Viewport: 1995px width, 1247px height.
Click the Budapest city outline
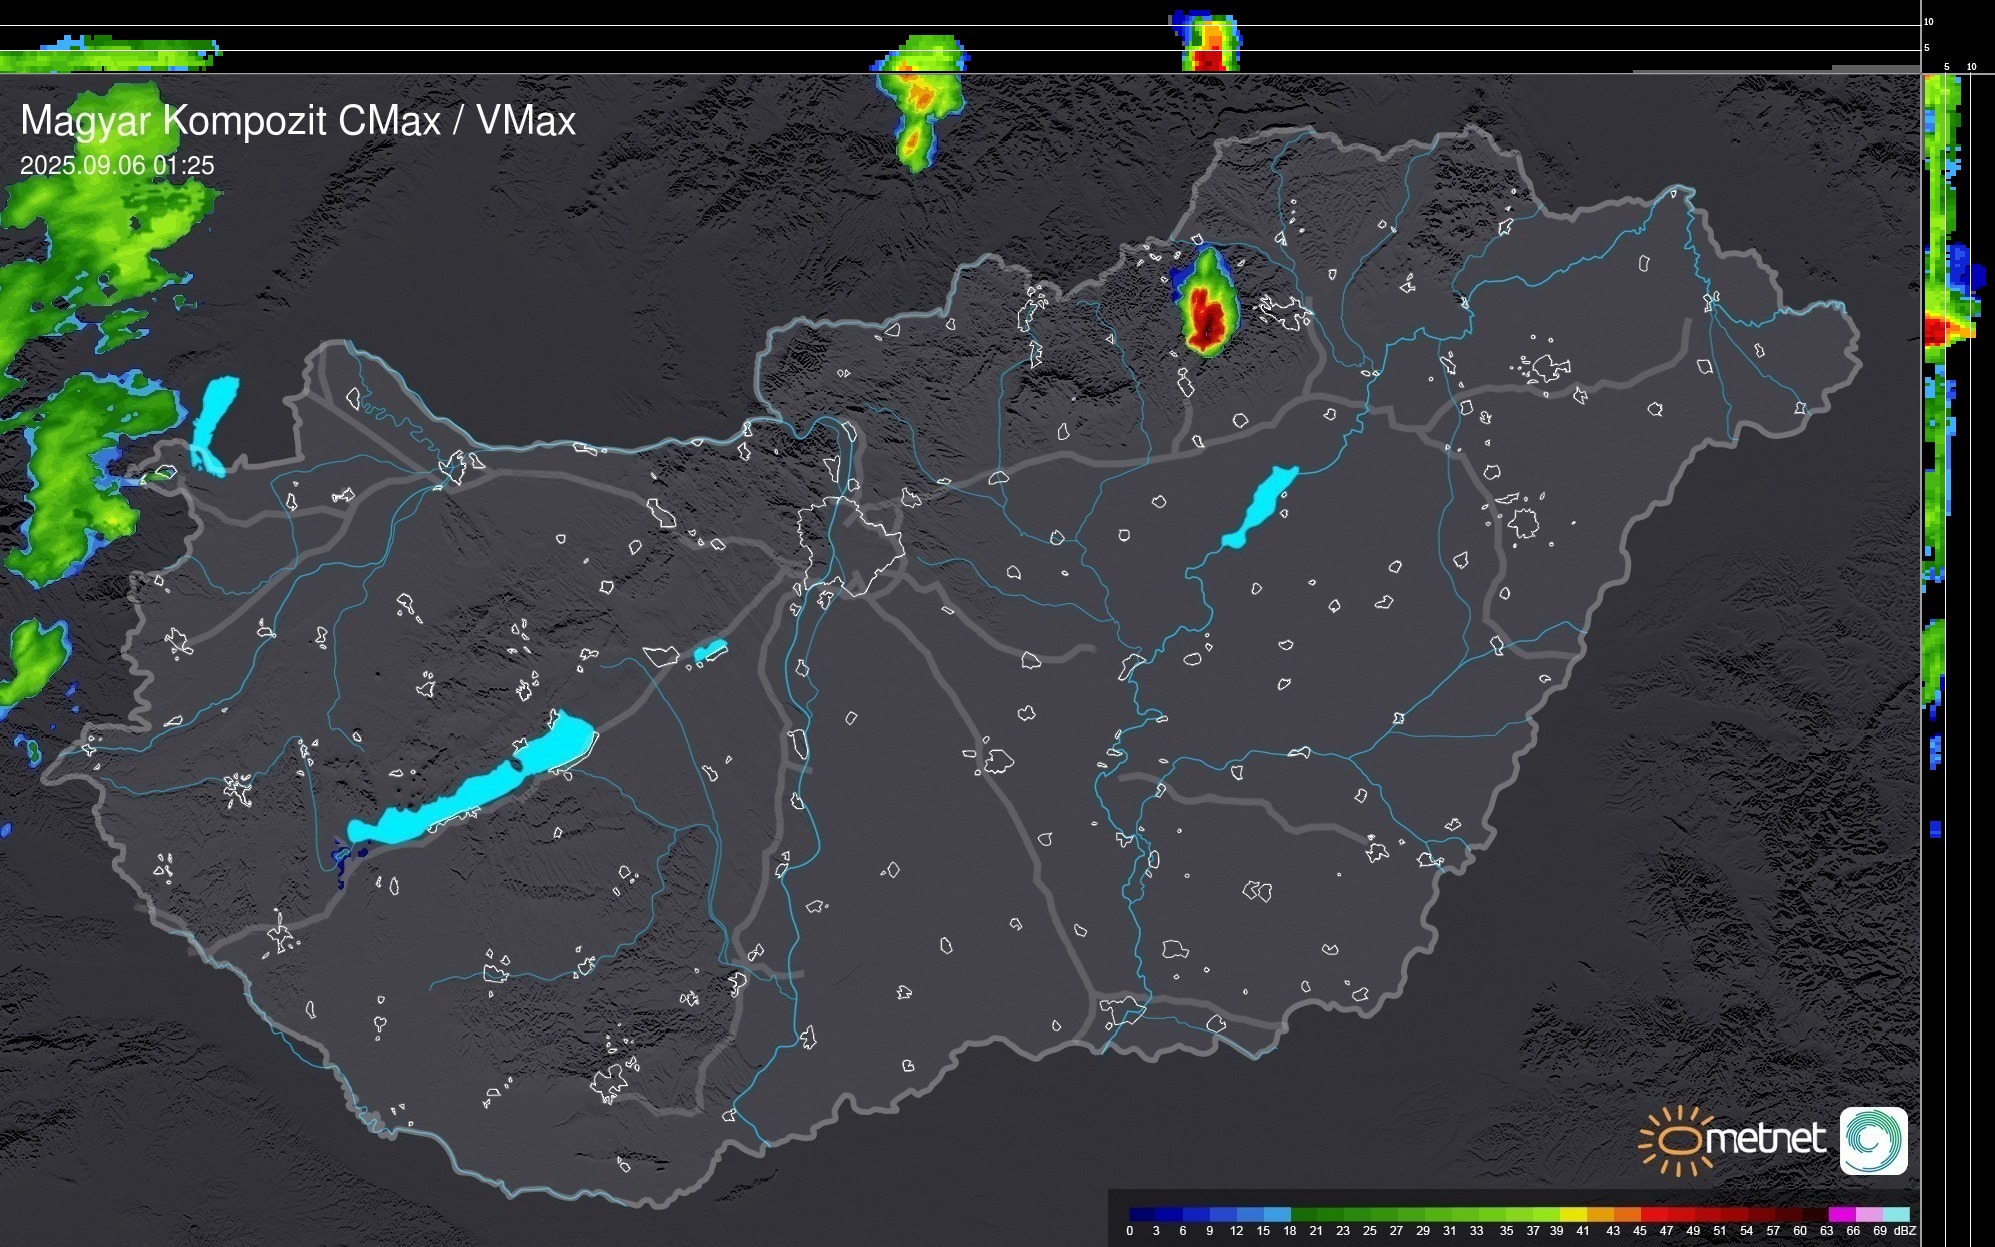850,545
